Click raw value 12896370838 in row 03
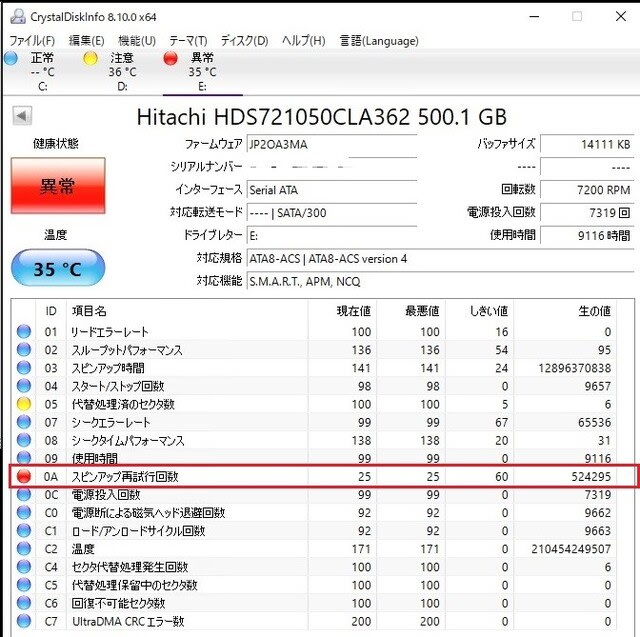Viewport: 640px width, 637px height. tap(575, 368)
